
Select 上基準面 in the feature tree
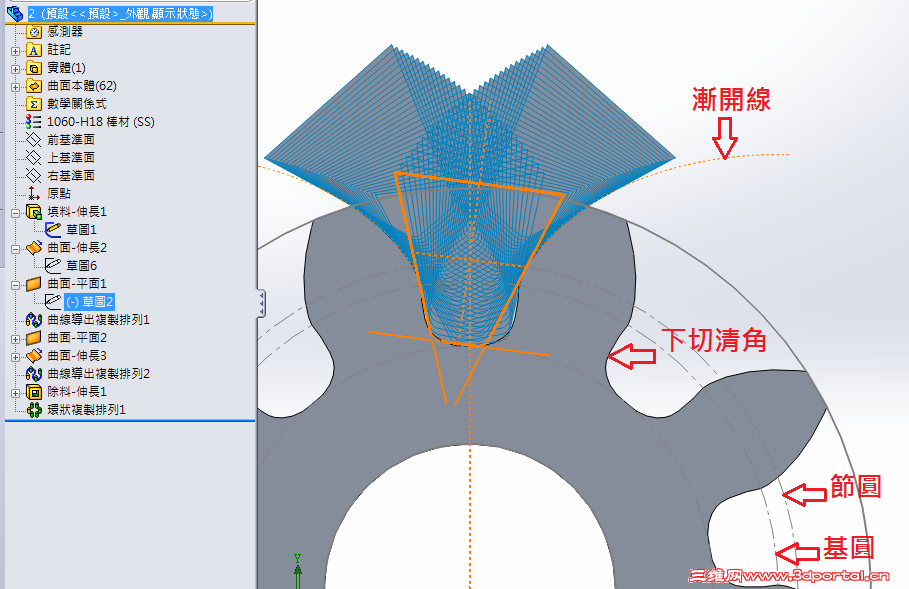[71, 158]
